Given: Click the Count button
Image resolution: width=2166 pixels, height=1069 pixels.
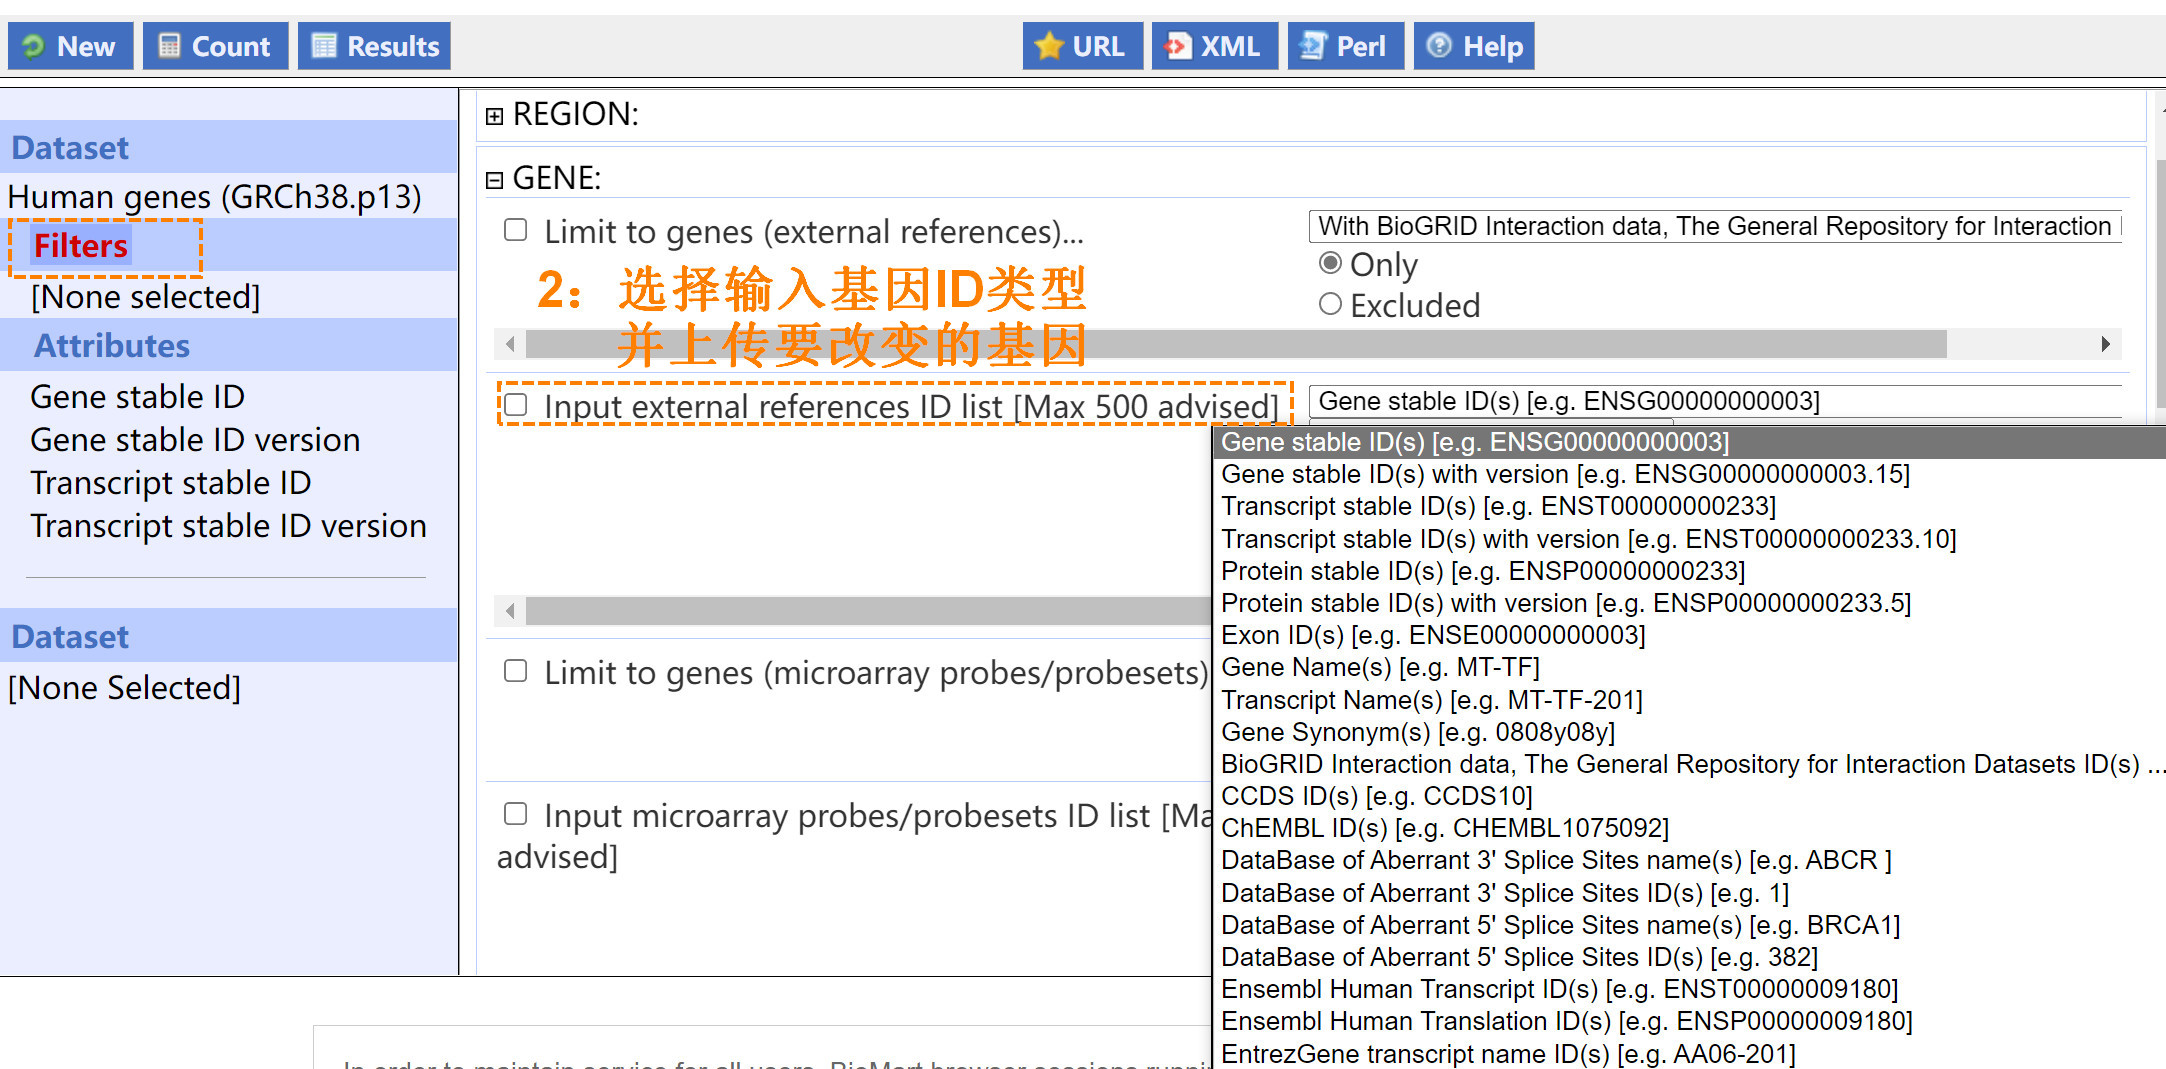Looking at the screenshot, I should pyautogui.click(x=216, y=46).
